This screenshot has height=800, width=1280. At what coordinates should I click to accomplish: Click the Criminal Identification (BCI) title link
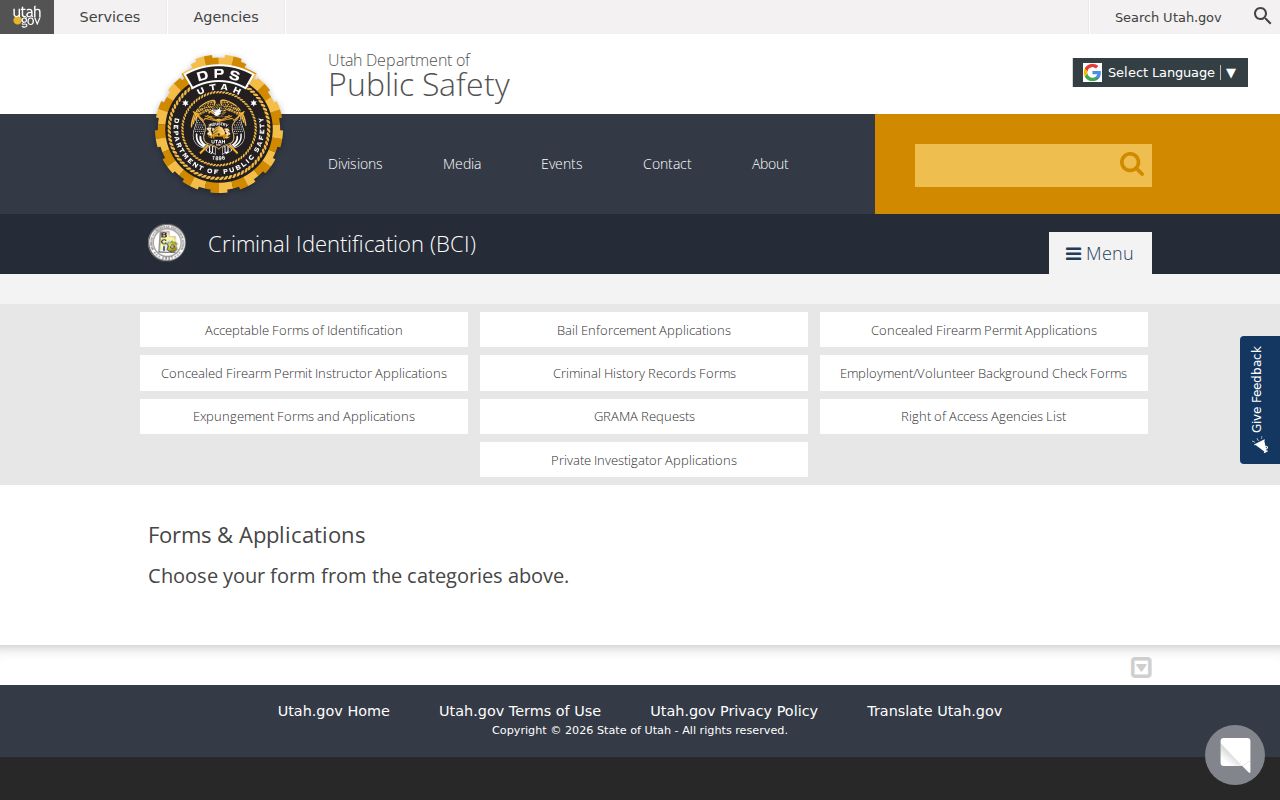point(342,244)
